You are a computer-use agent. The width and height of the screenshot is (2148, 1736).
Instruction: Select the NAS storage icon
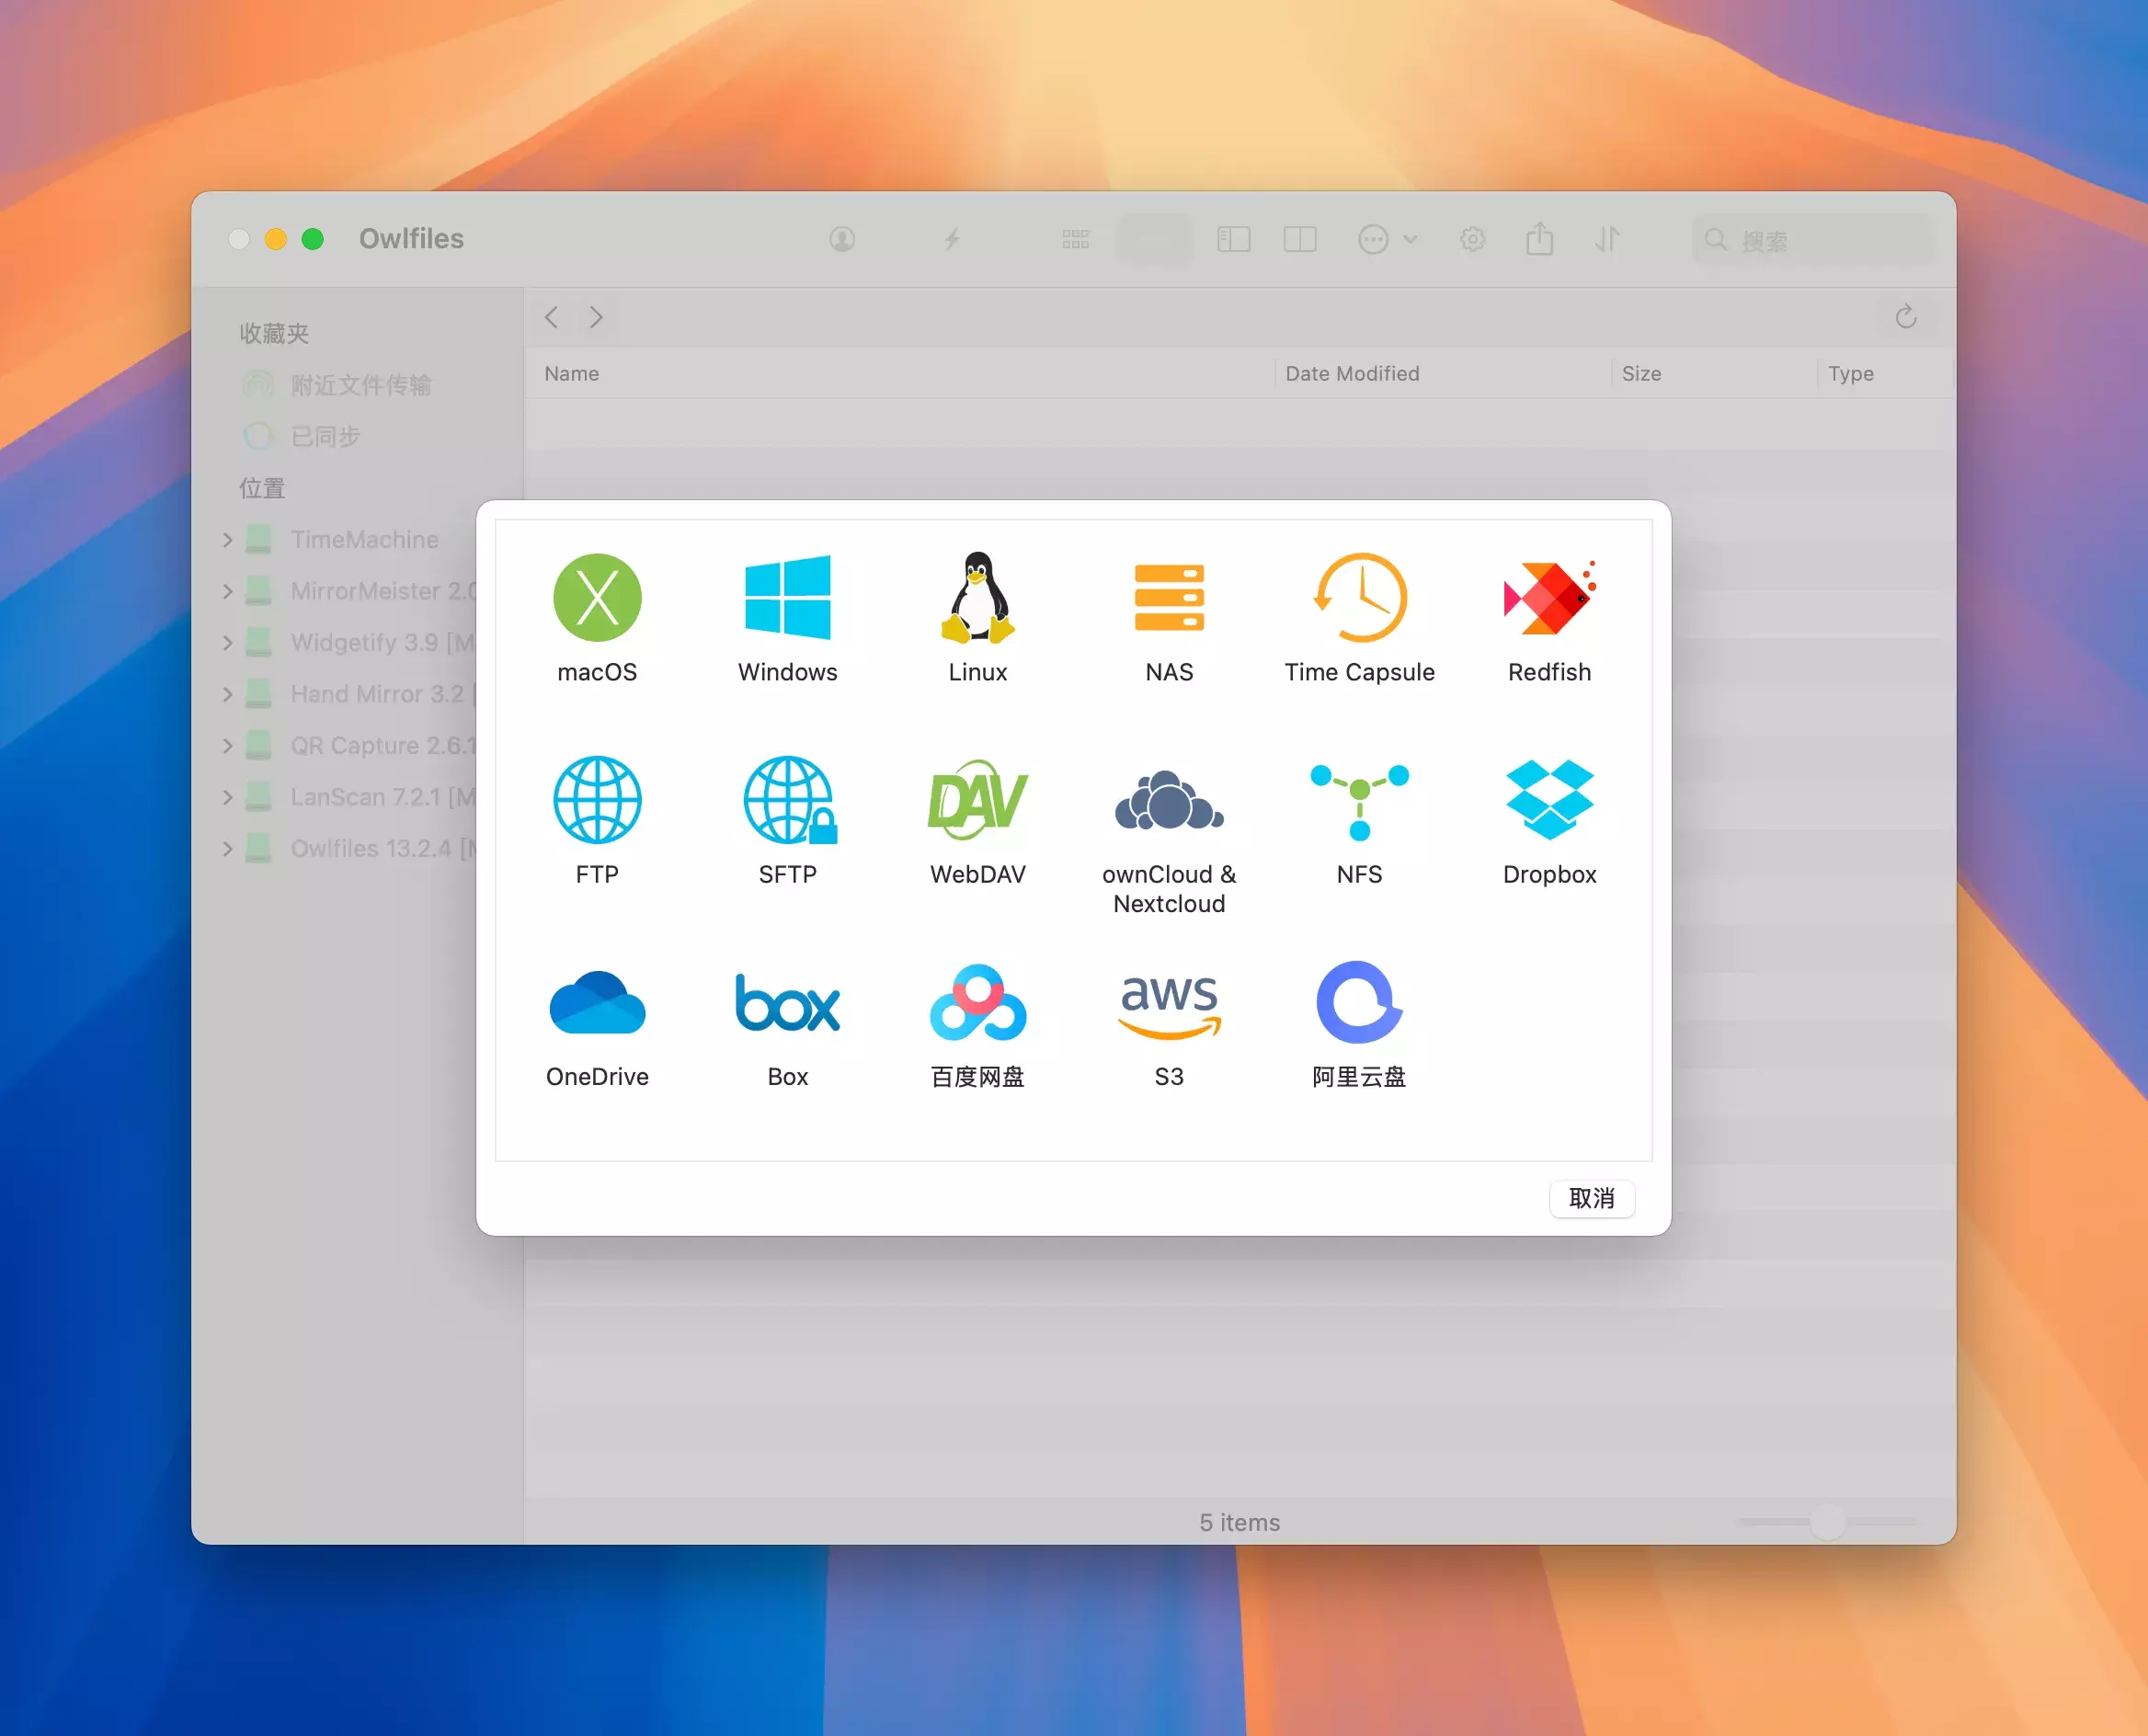[1168, 598]
